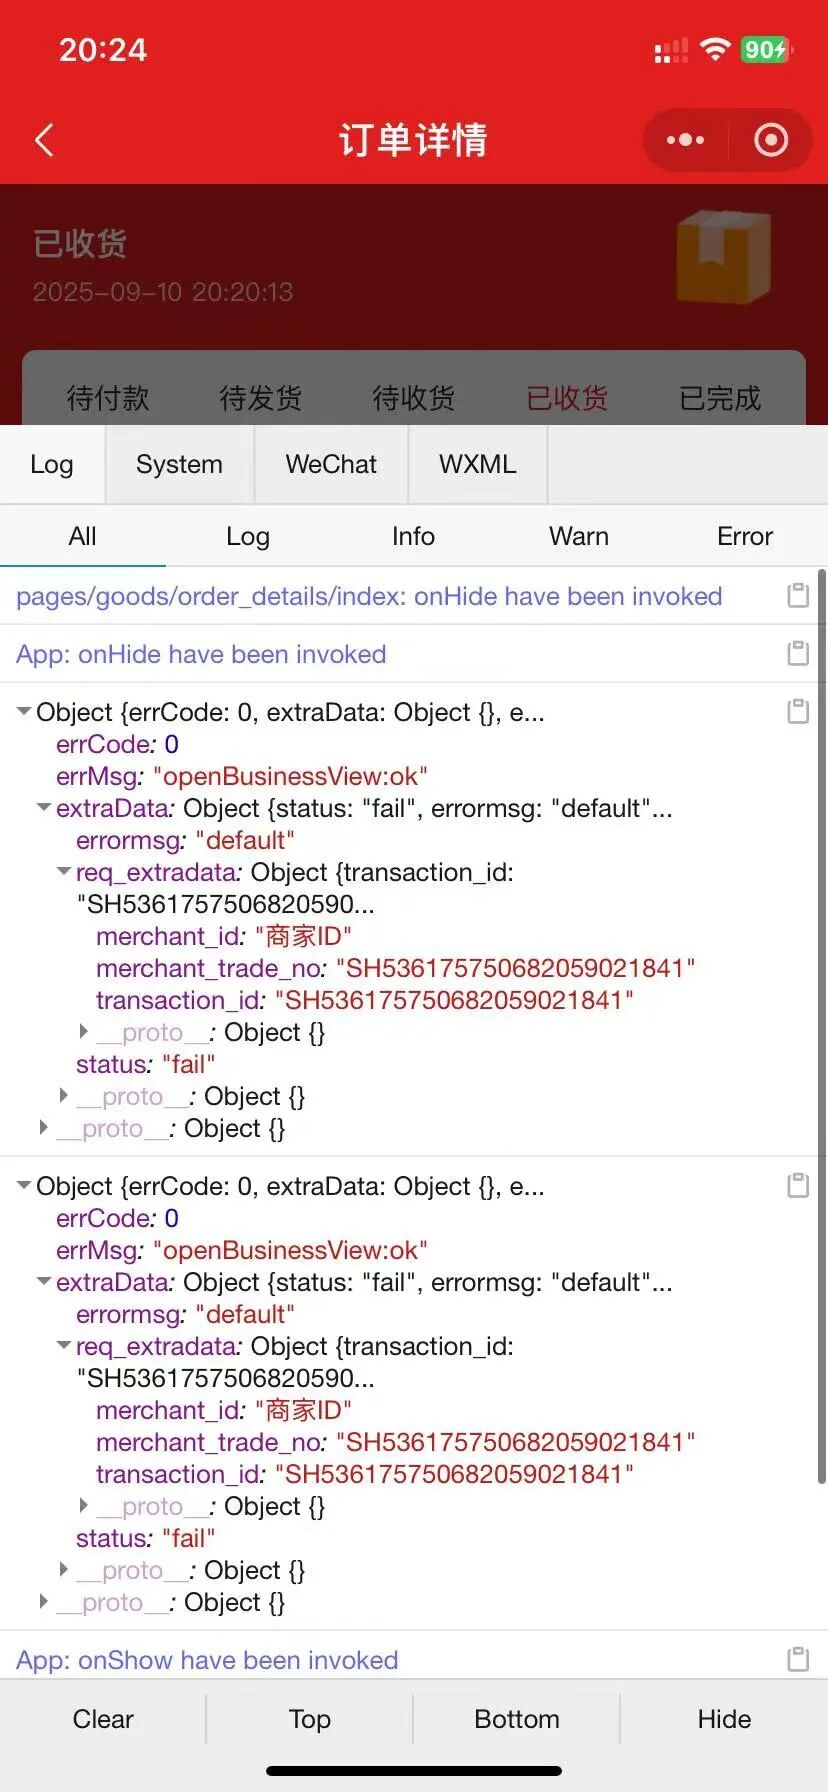The width and height of the screenshot is (828, 1792).
Task: Open the System tab
Action: point(180,464)
